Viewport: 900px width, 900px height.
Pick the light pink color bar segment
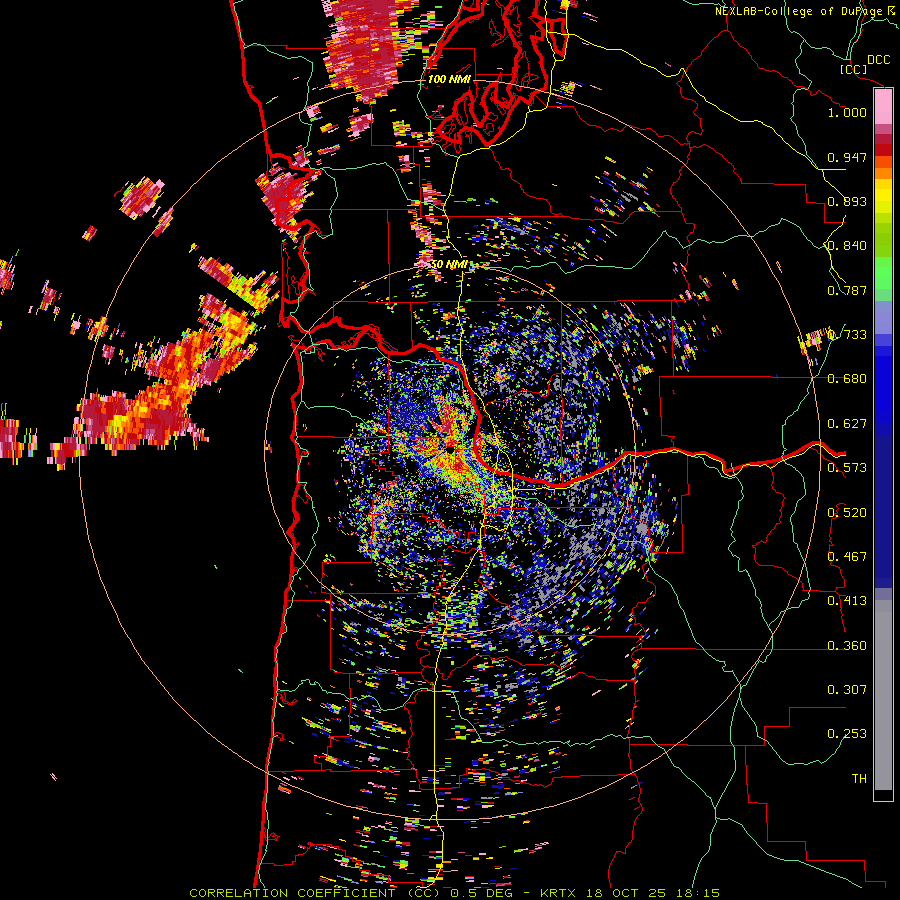pyautogui.click(x=883, y=107)
